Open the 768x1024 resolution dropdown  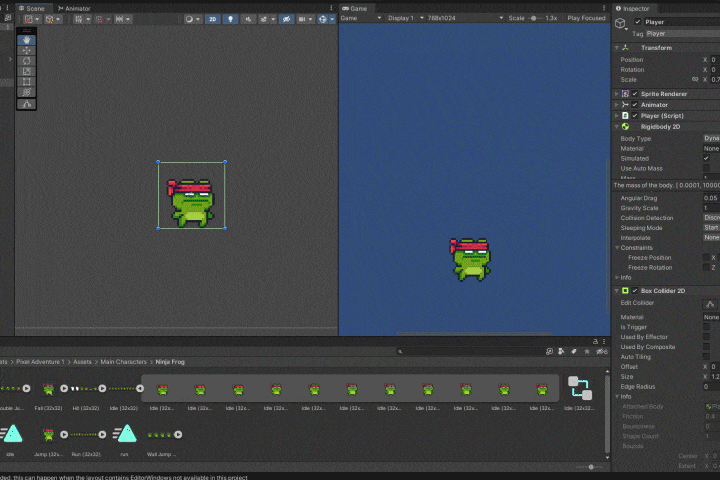465,18
